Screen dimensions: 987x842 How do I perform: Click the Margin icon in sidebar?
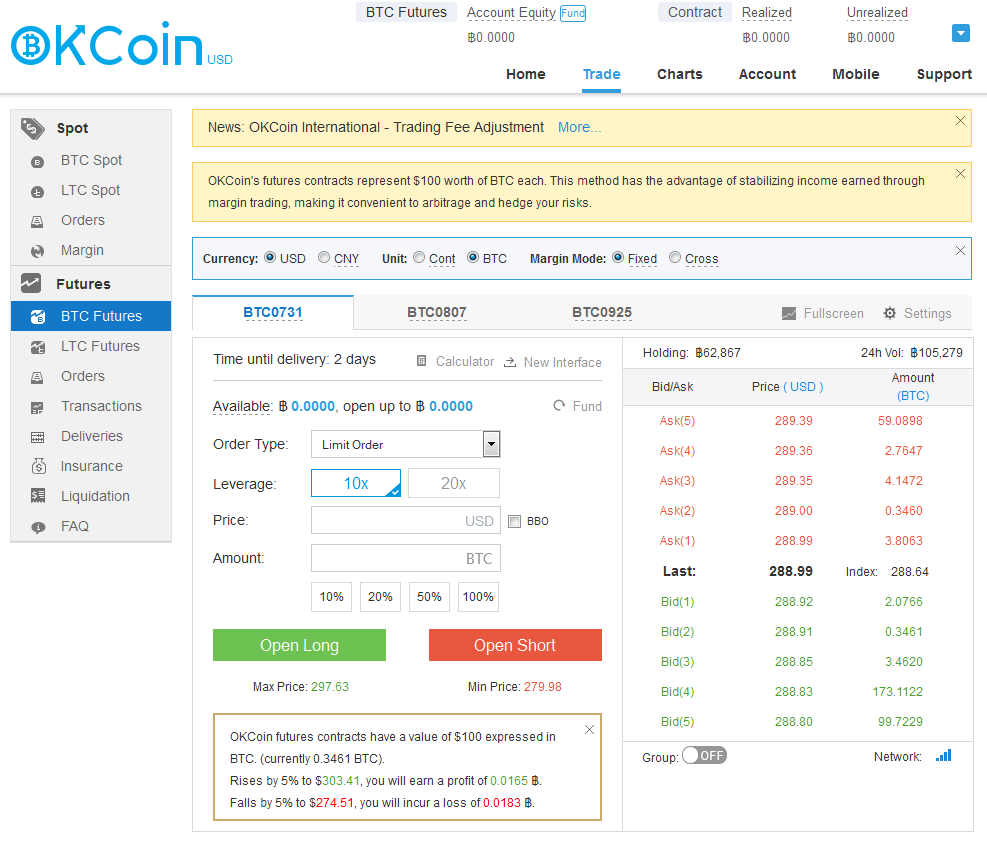click(37, 251)
